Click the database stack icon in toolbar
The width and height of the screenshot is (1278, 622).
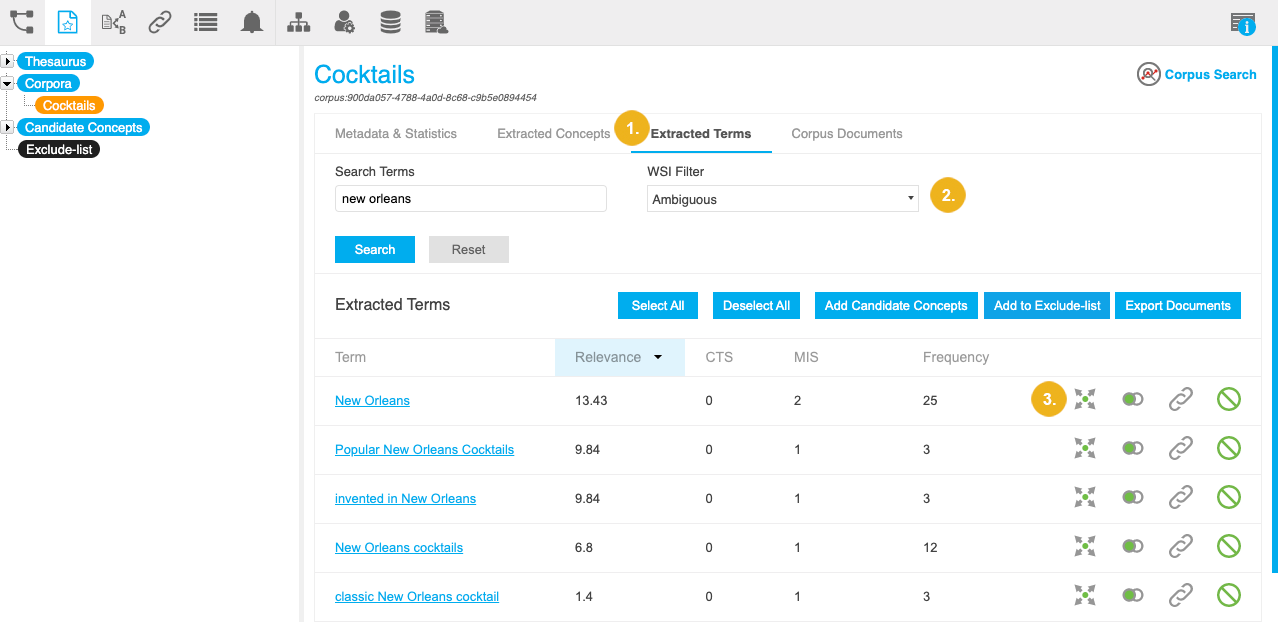click(x=391, y=22)
